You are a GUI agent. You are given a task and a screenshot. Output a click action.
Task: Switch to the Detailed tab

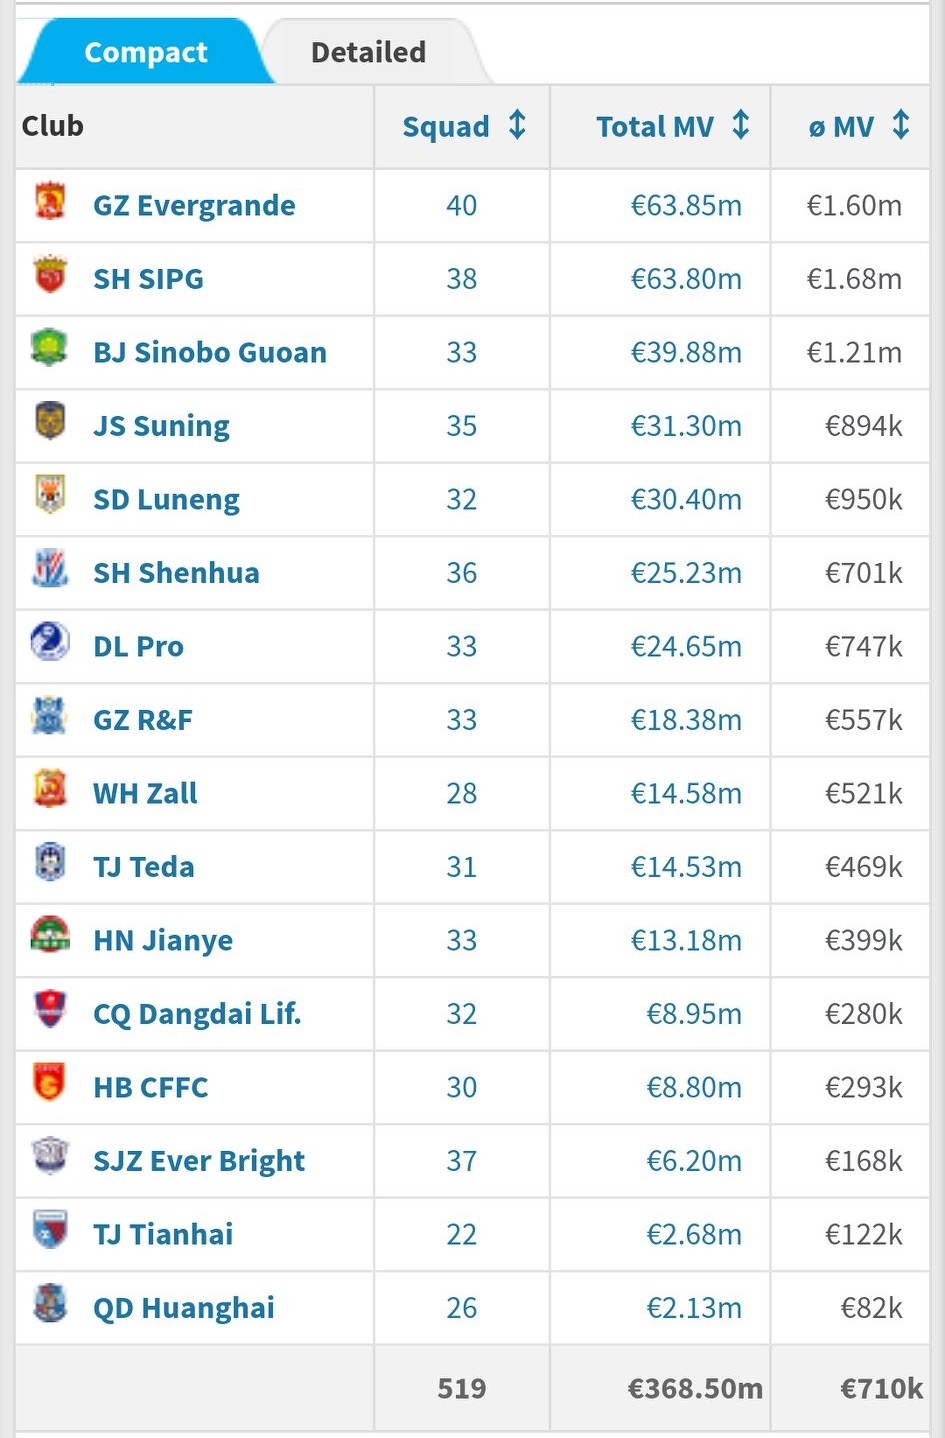tap(368, 52)
